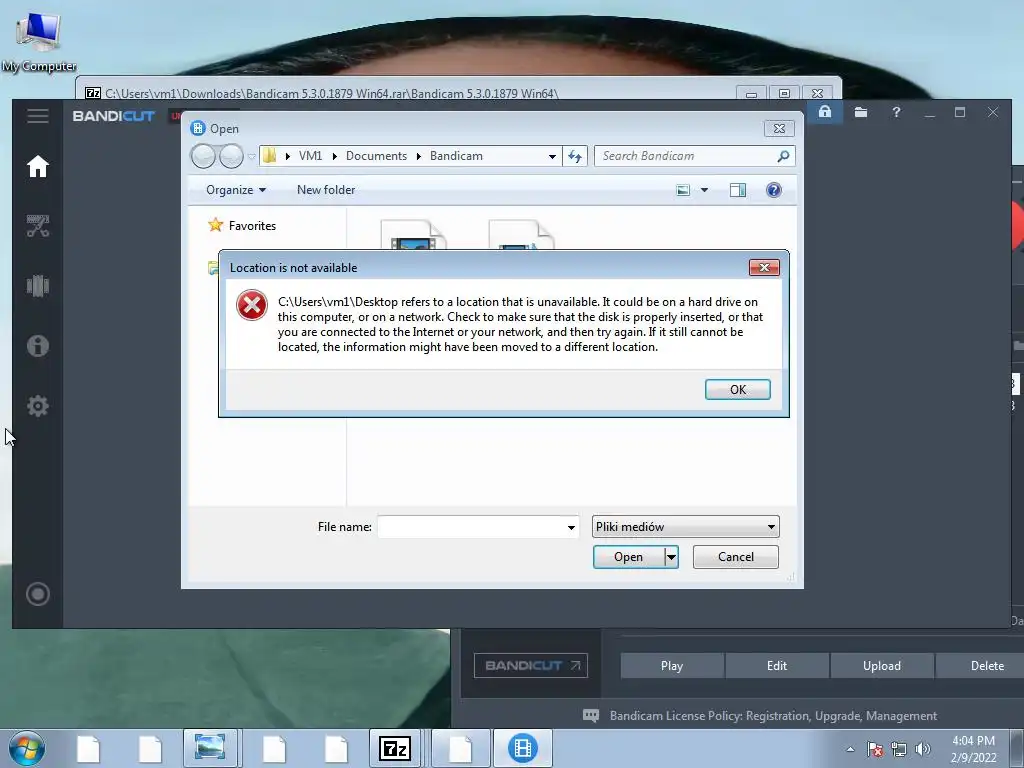Expand the address bar history dropdown

click(x=552, y=156)
